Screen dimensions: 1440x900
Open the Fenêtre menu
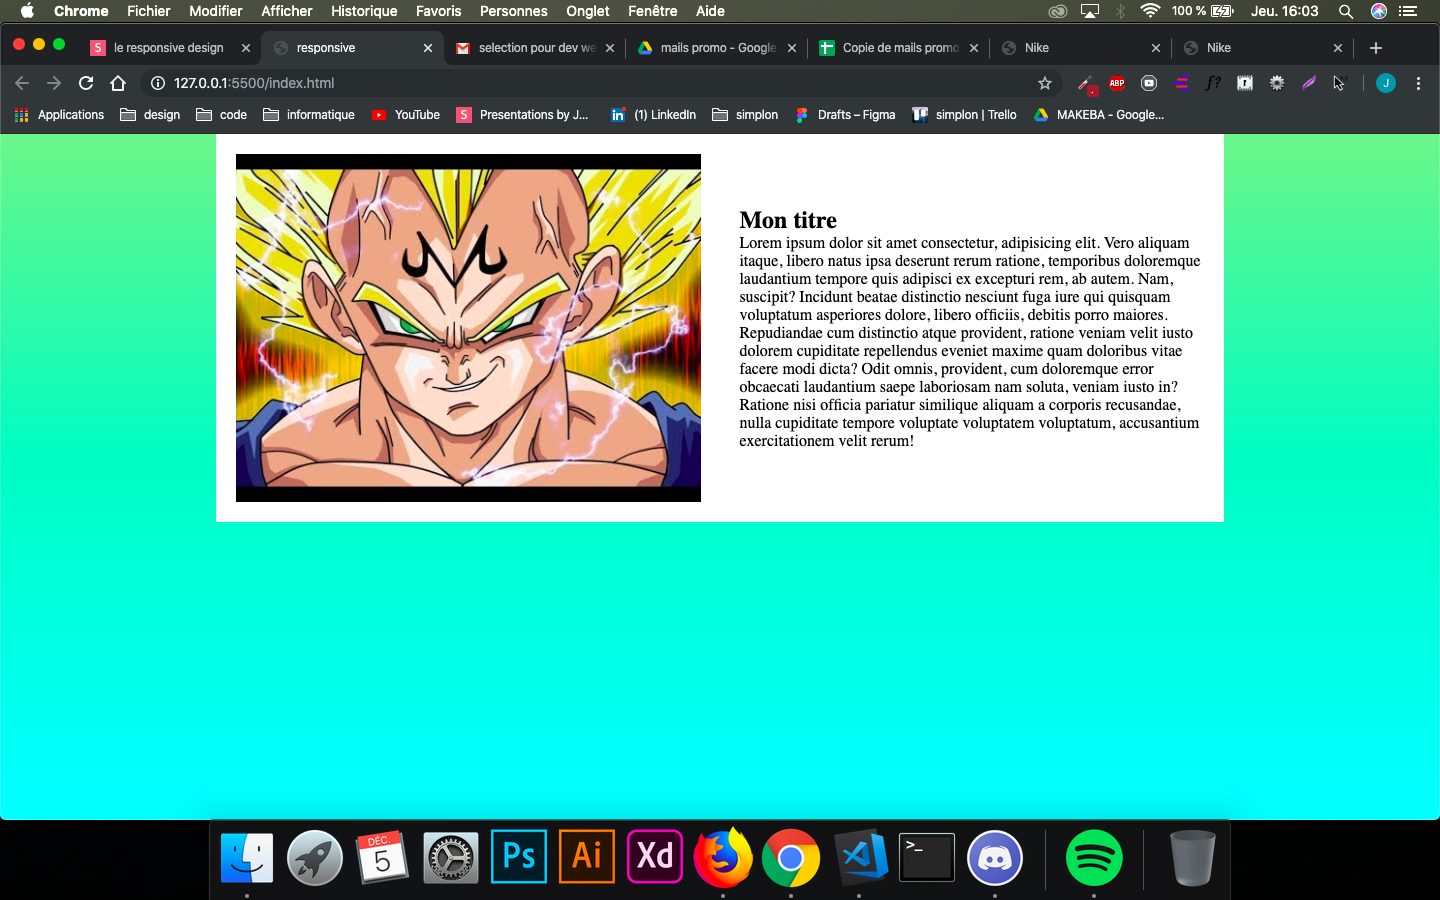(653, 11)
